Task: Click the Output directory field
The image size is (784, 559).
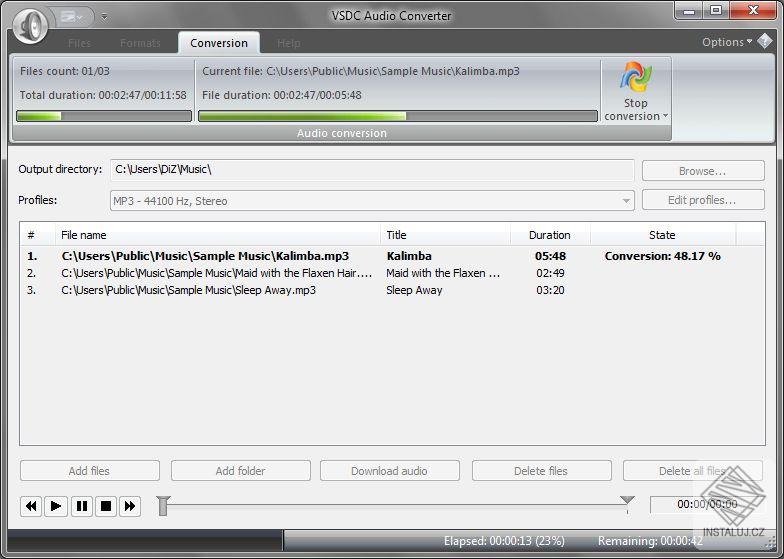Action: click(x=372, y=170)
